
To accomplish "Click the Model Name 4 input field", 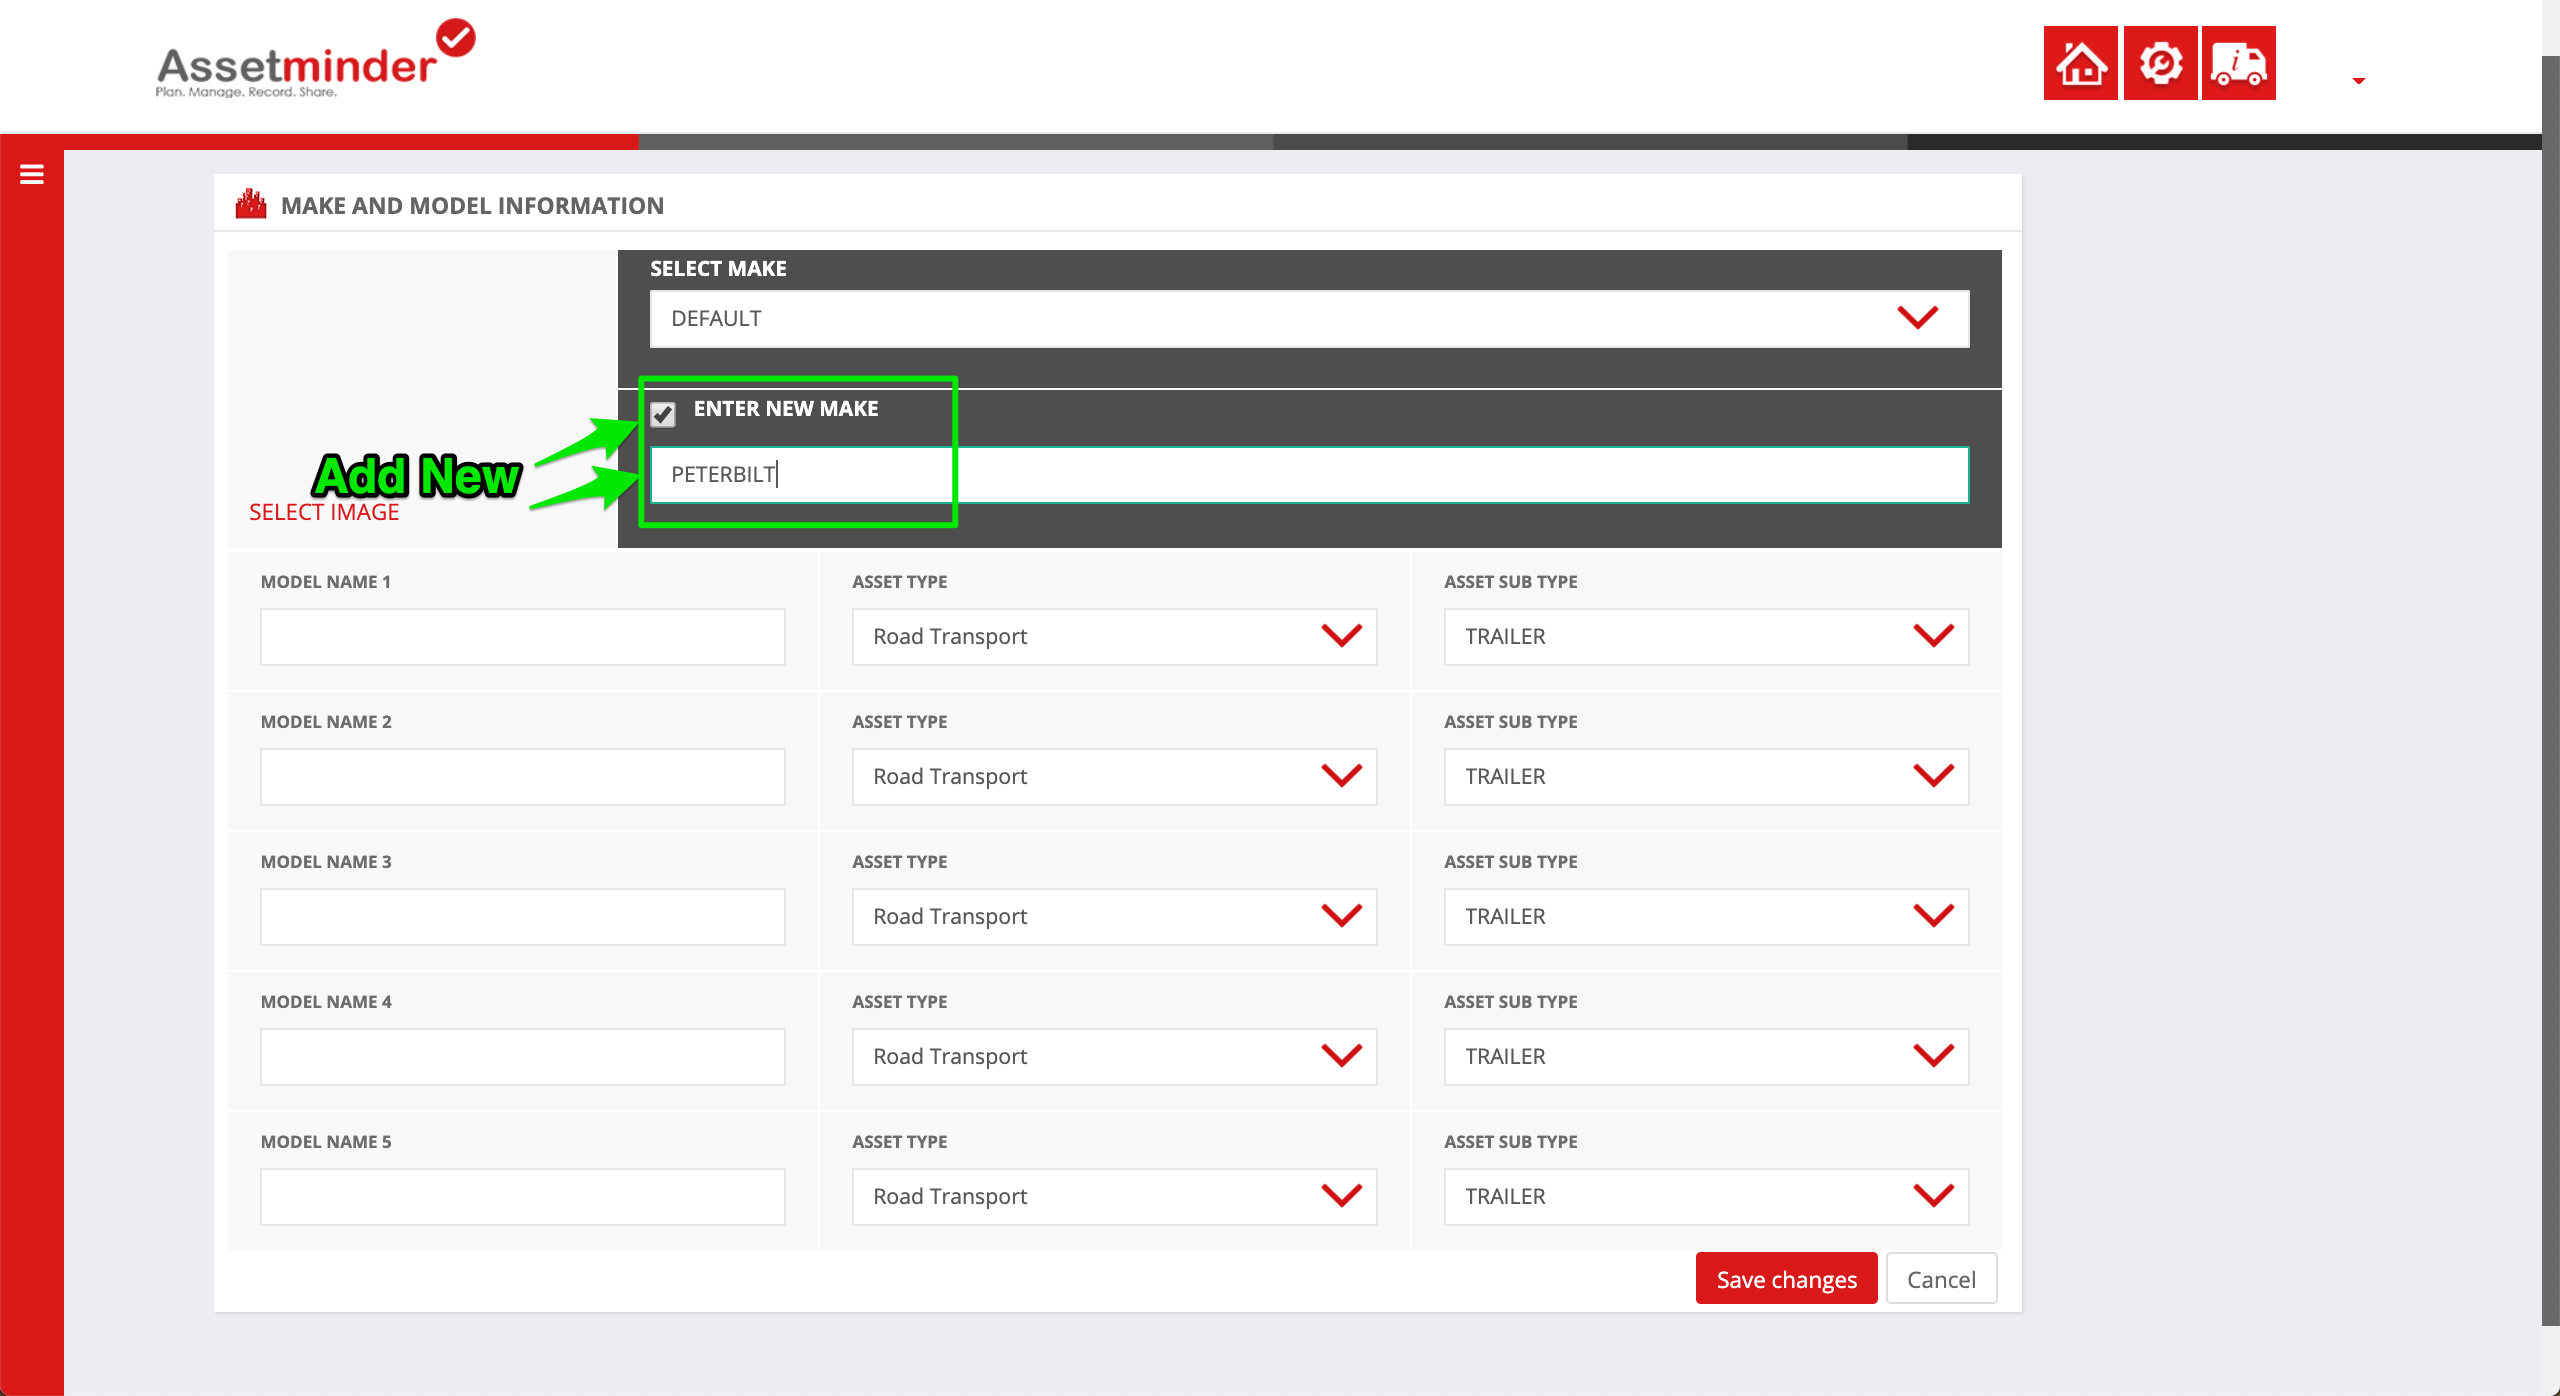I will tap(523, 1057).
